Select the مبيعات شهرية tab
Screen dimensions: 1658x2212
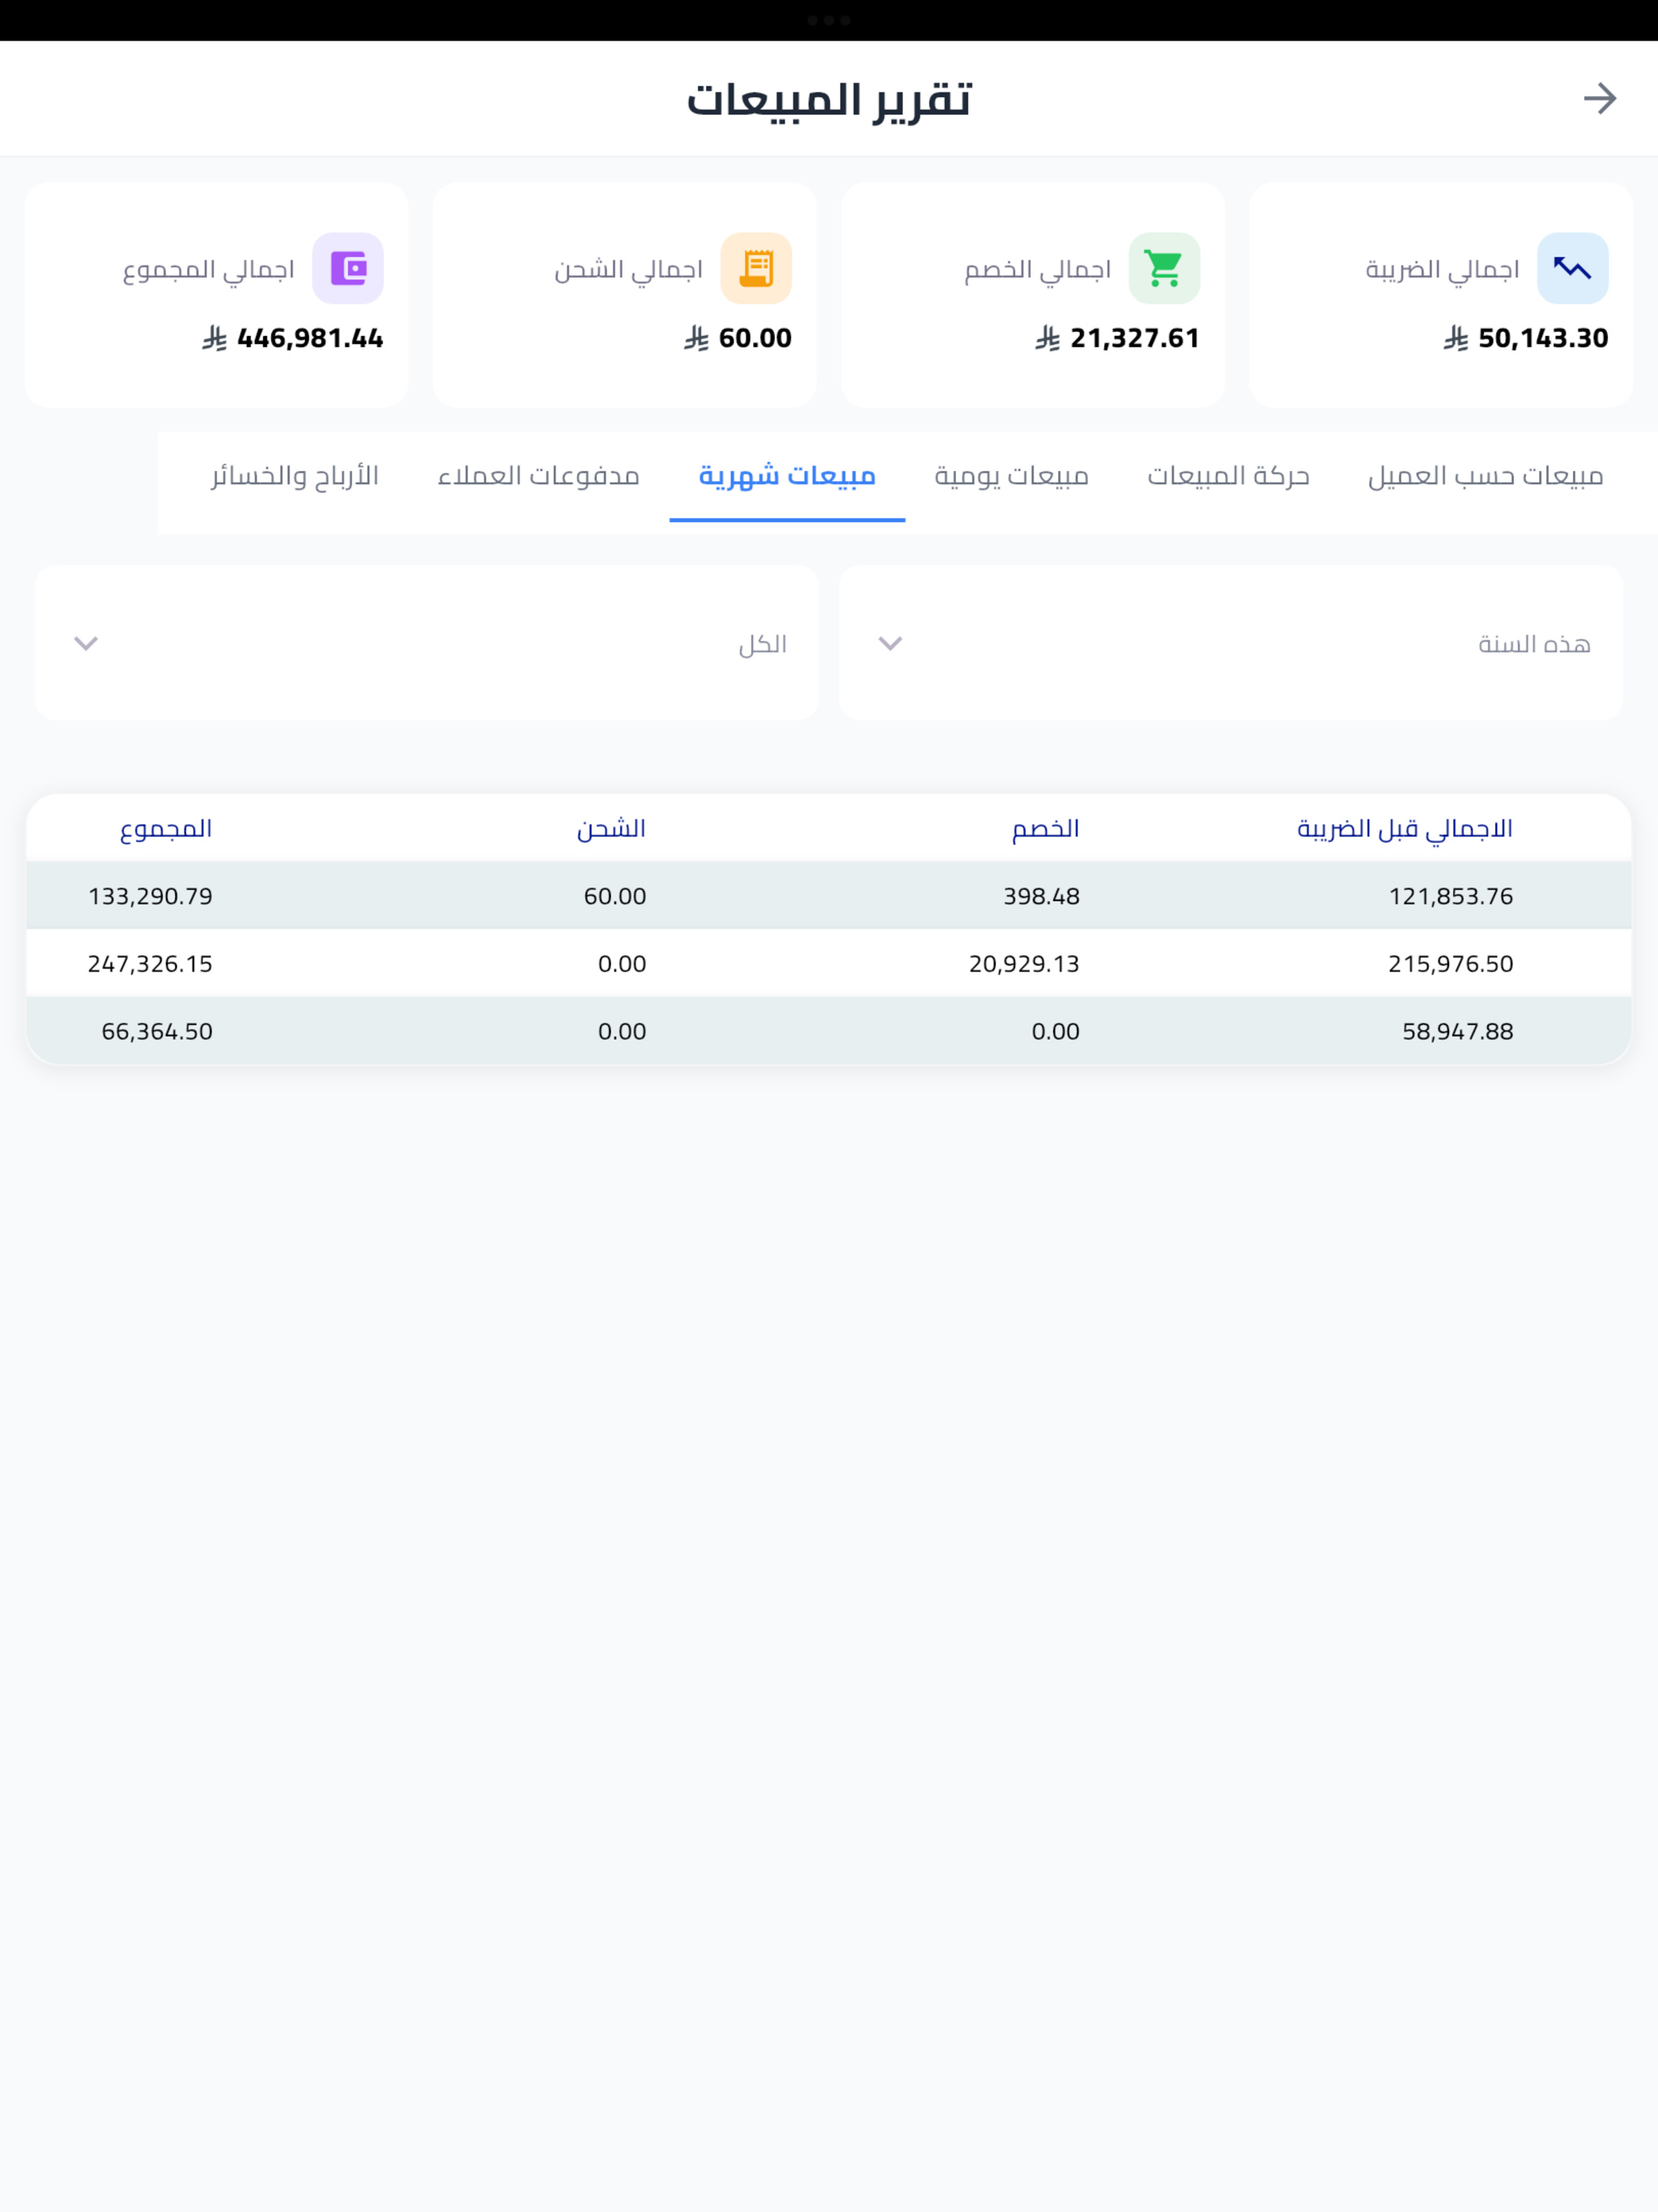click(787, 476)
